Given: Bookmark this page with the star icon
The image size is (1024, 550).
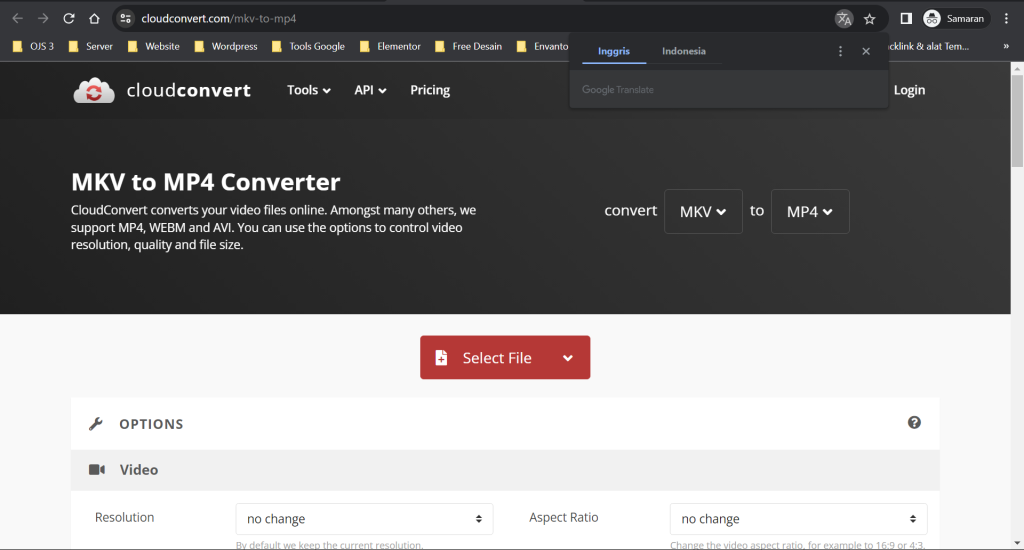Looking at the screenshot, I should pyautogui.click(x=870, y=19).
